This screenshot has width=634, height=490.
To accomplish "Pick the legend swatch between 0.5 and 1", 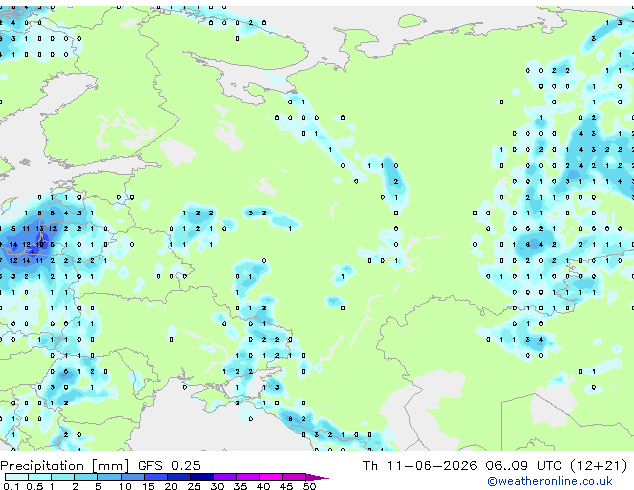I will point(40,477).
